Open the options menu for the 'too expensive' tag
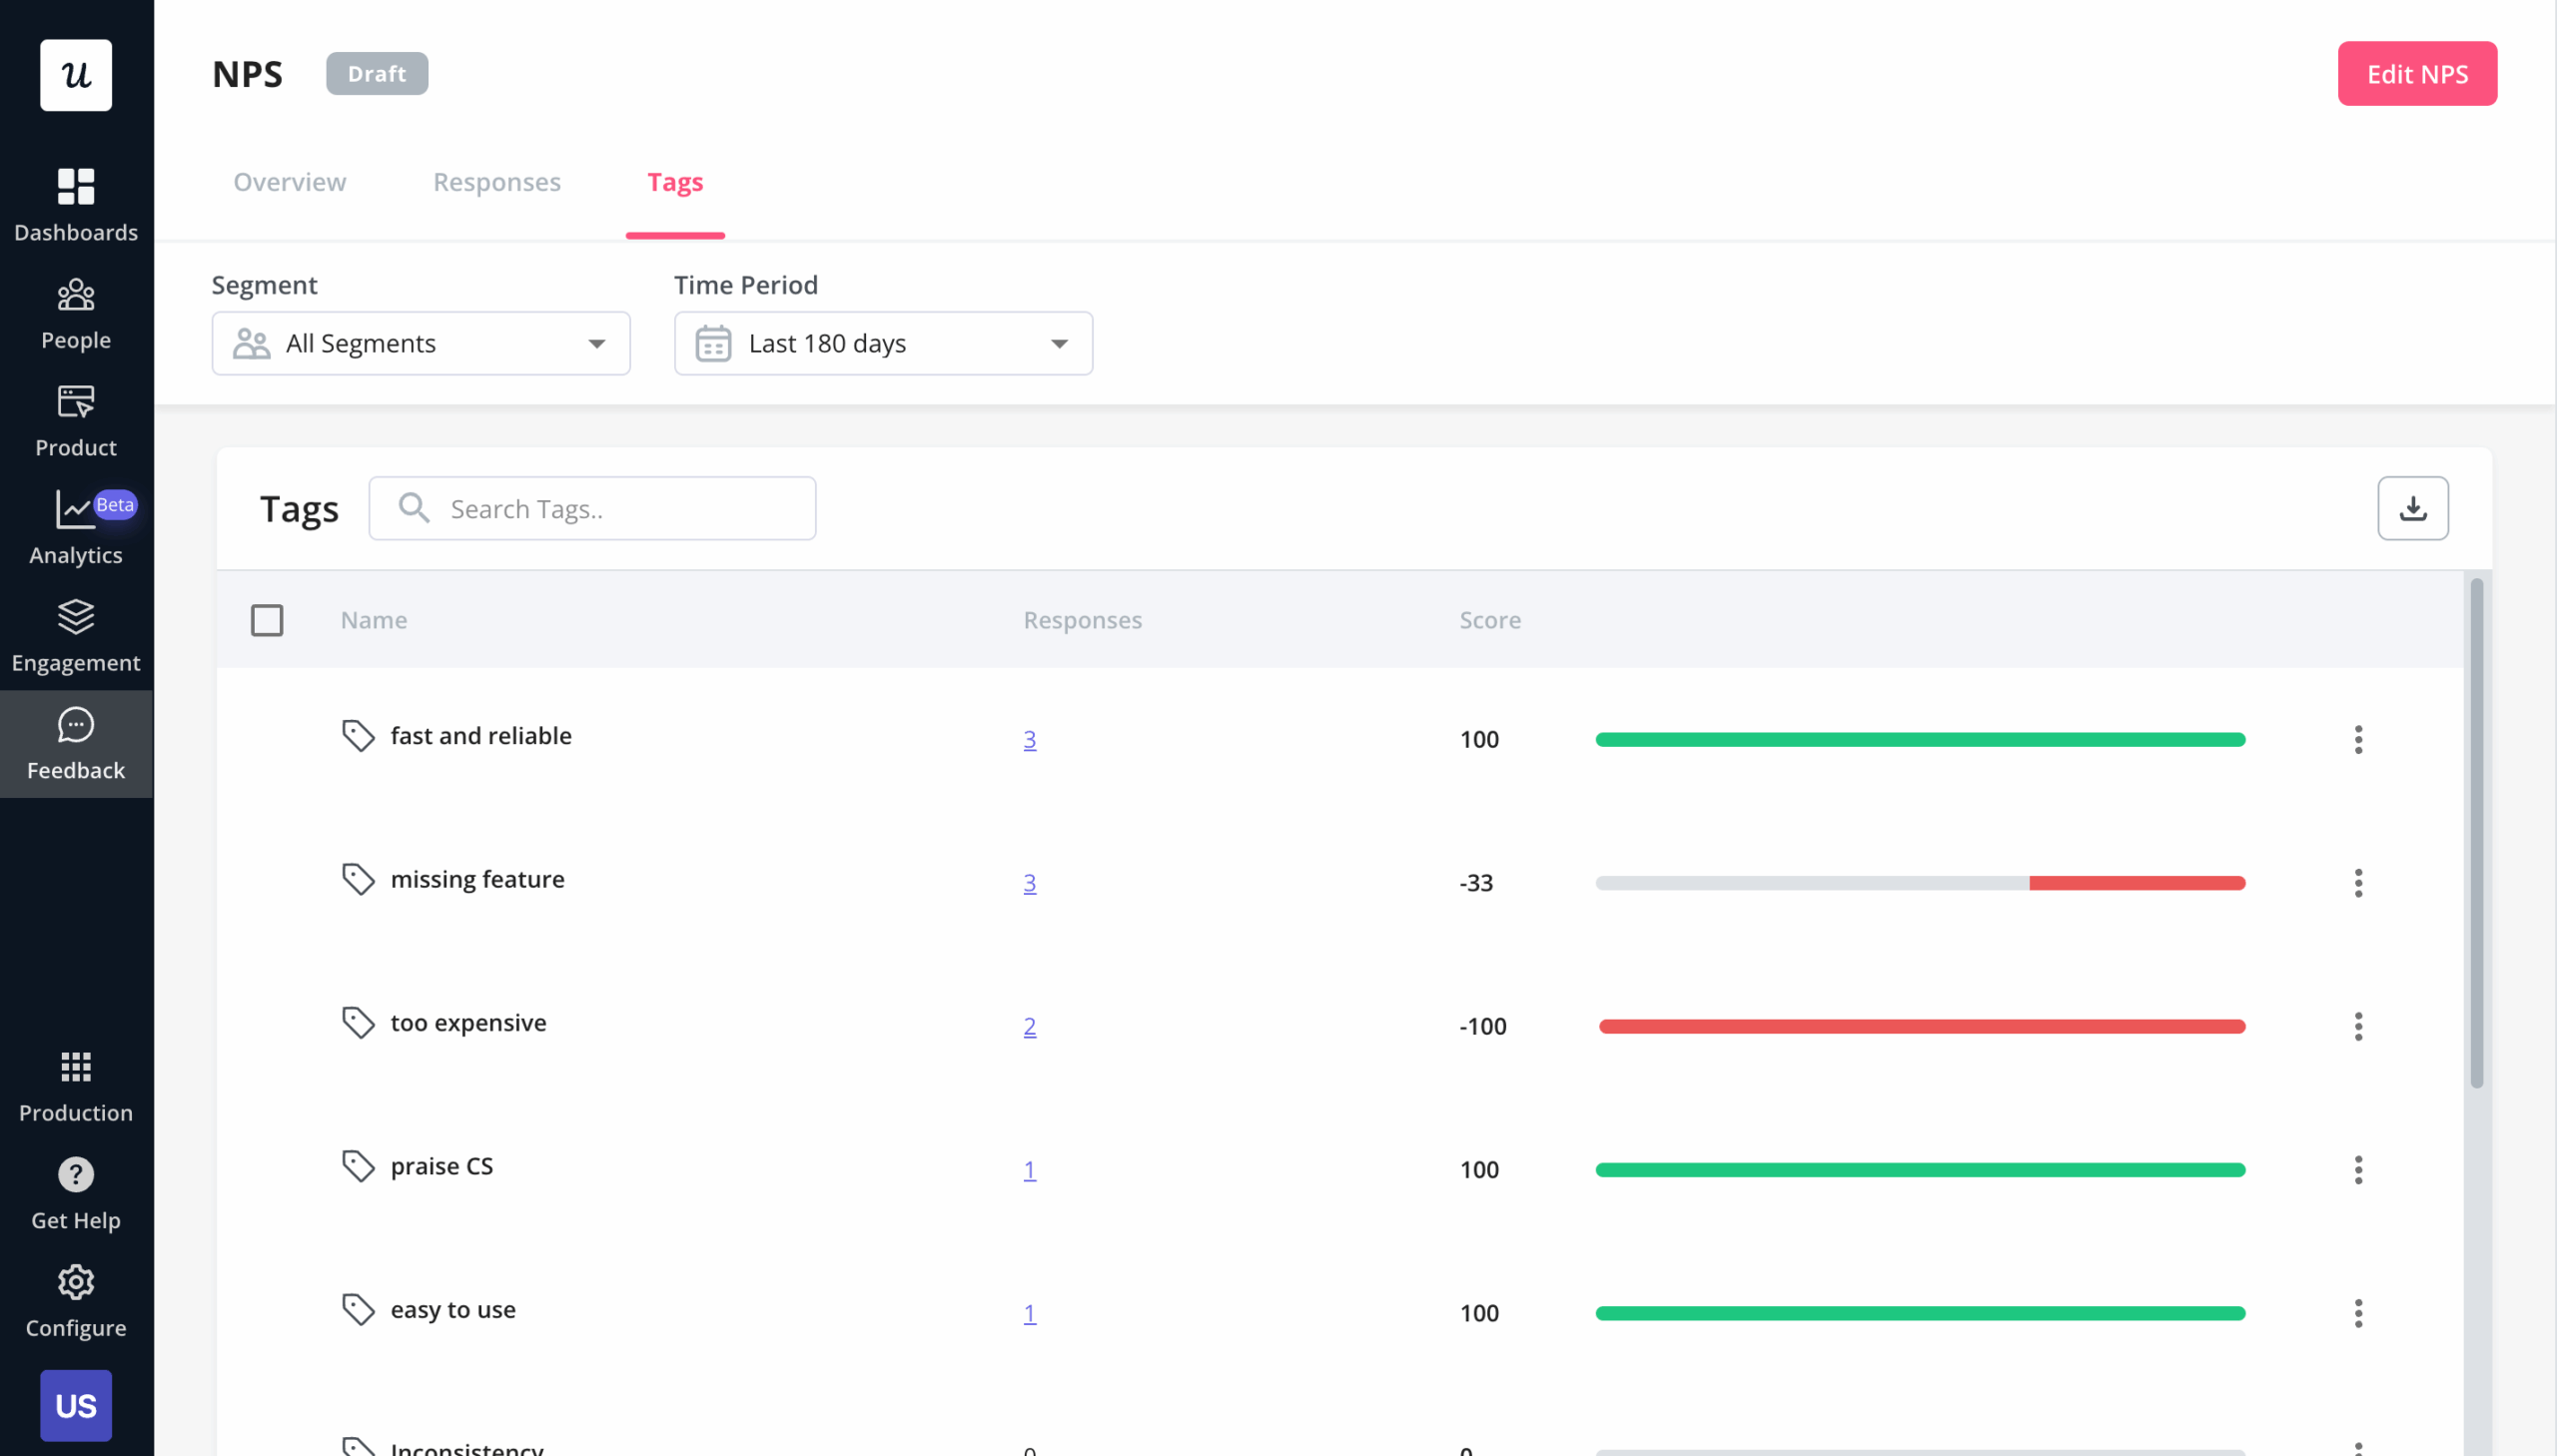The width and height of the screenshot is (2557, 1456). [2358, 1025]
